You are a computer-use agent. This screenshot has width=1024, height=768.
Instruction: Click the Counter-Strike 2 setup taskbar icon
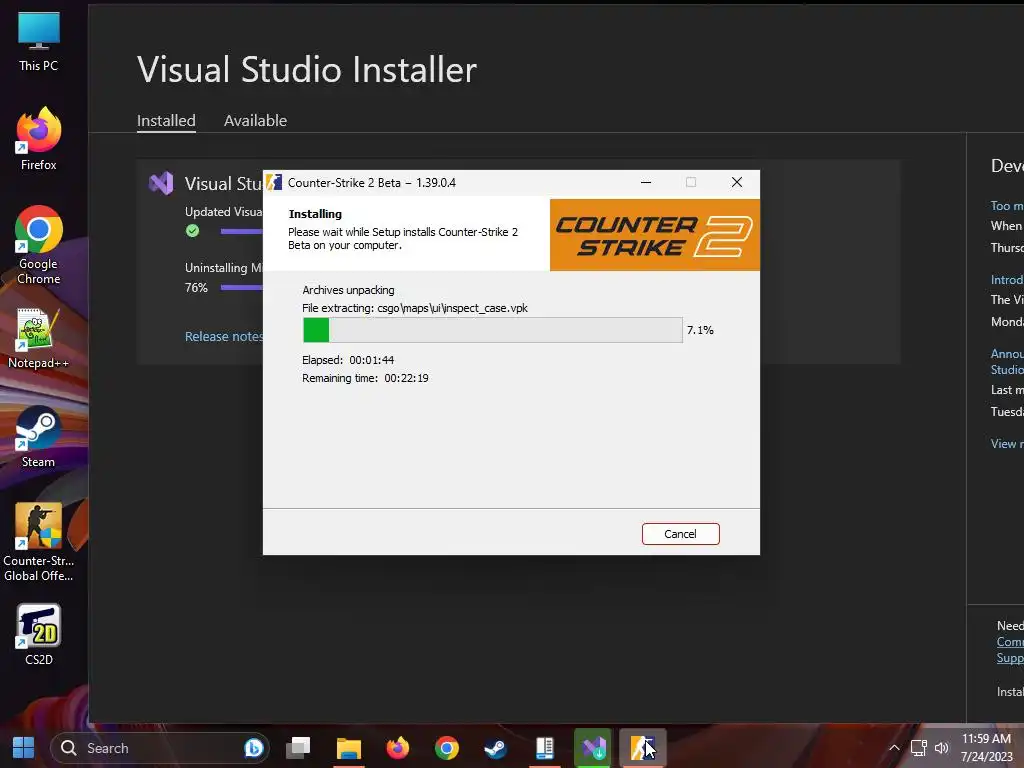(643, 748)
